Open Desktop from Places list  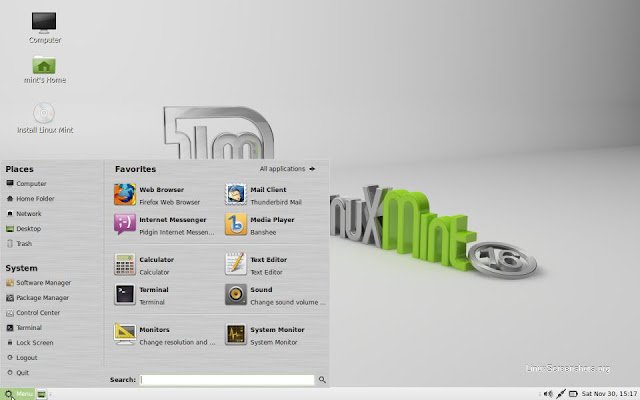pos(23,229)
